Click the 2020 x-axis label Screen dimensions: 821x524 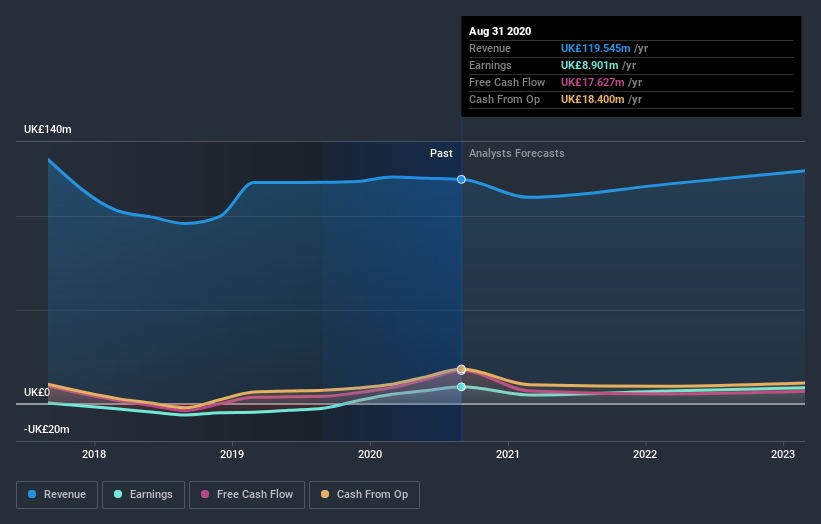pyautogui.click(x=370, y=454)
